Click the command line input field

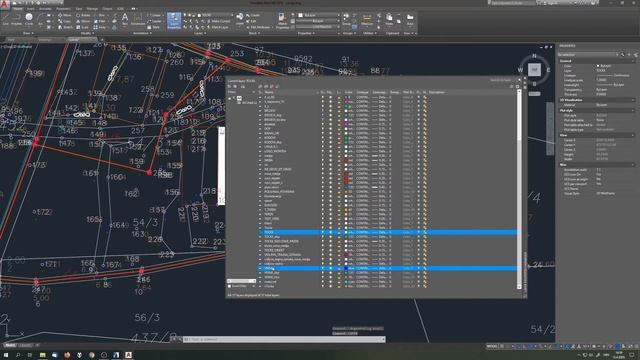(284, 339)
